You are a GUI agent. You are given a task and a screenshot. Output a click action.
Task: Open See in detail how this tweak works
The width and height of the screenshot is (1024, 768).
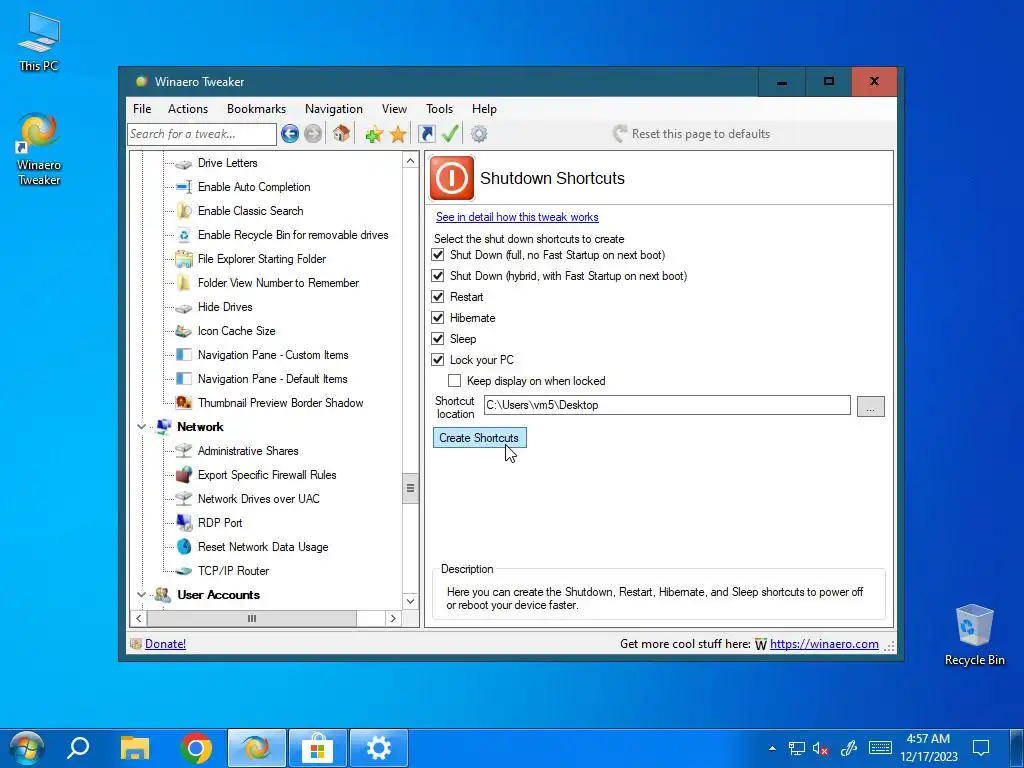coord(517,217)
